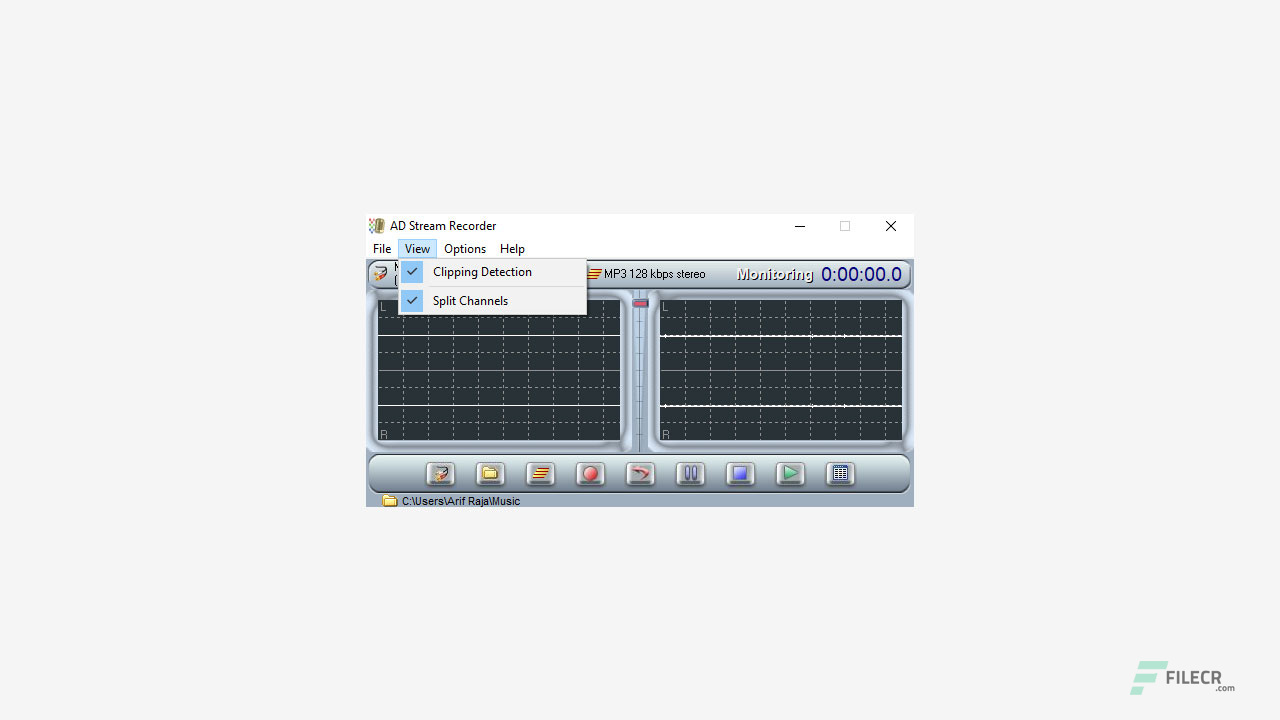Click the 0:00:00.0 timer display
1280x720 pixels.
(x=861, y=274)
